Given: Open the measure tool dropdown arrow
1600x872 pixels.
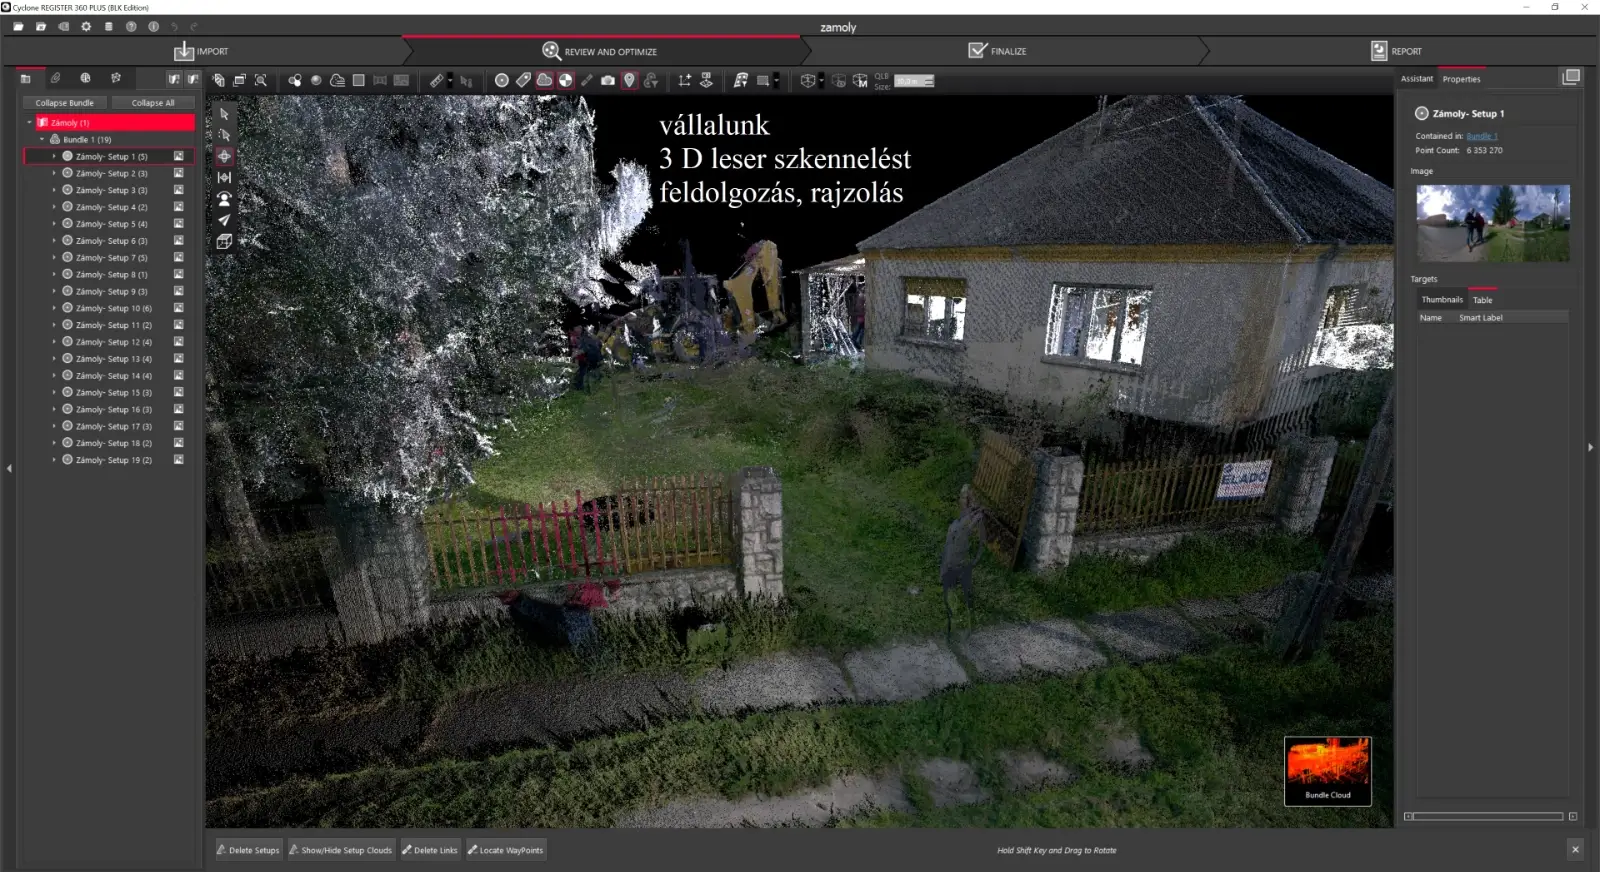Looking at the screenshot, I should 450,81.
